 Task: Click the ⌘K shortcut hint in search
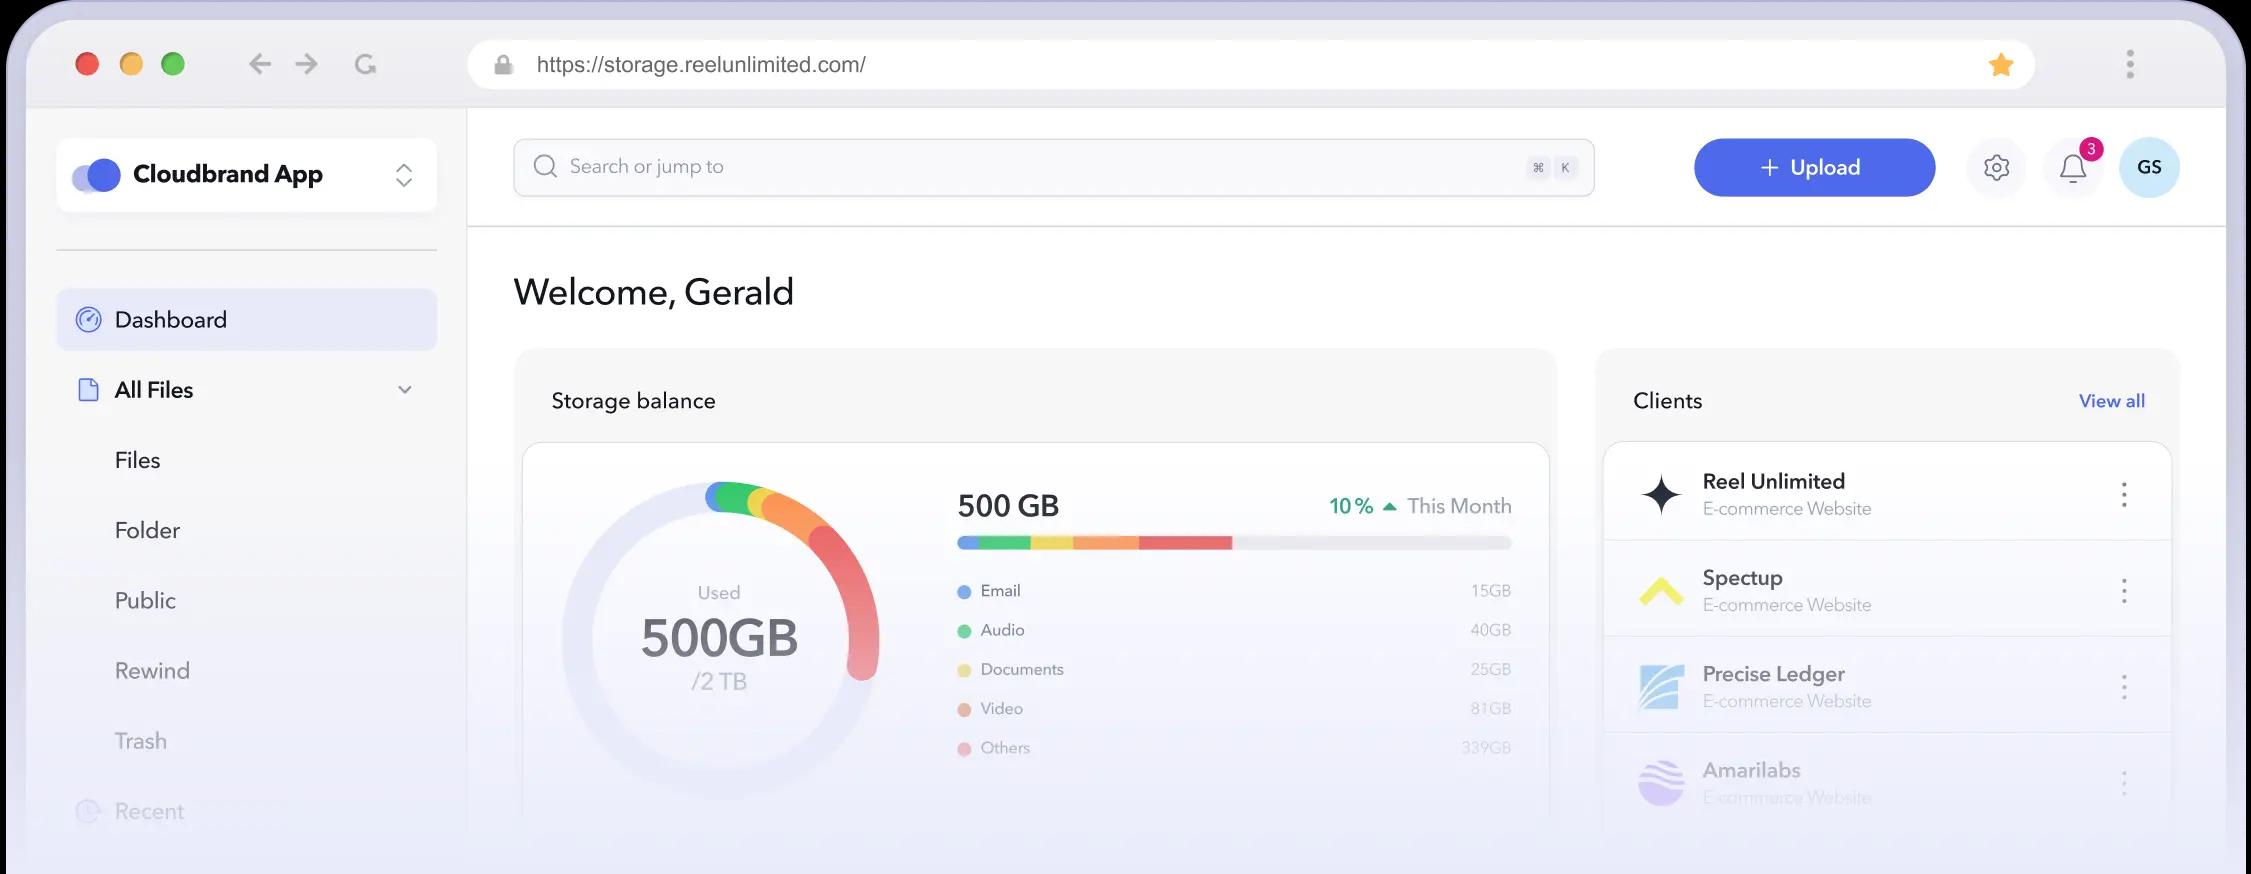tap(1552, 168)
